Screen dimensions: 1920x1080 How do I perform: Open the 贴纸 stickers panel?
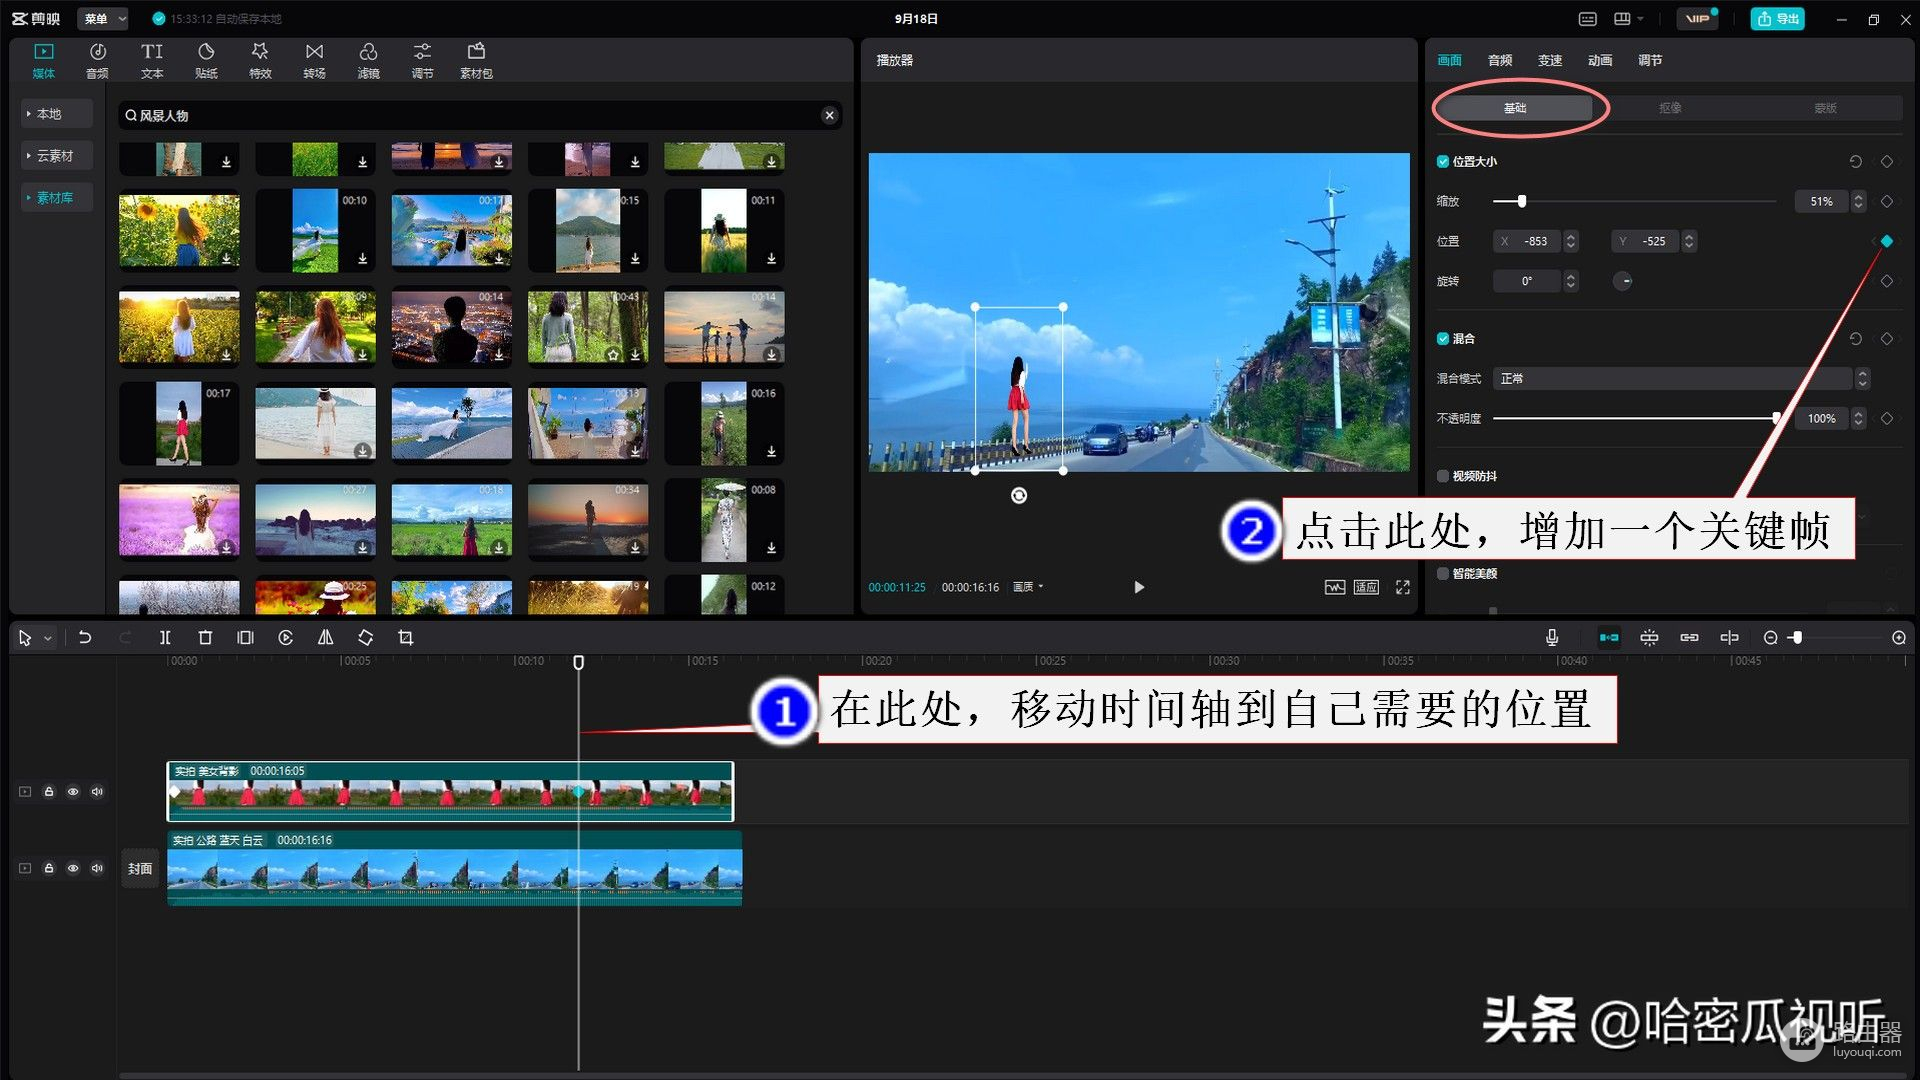(206, 60)
